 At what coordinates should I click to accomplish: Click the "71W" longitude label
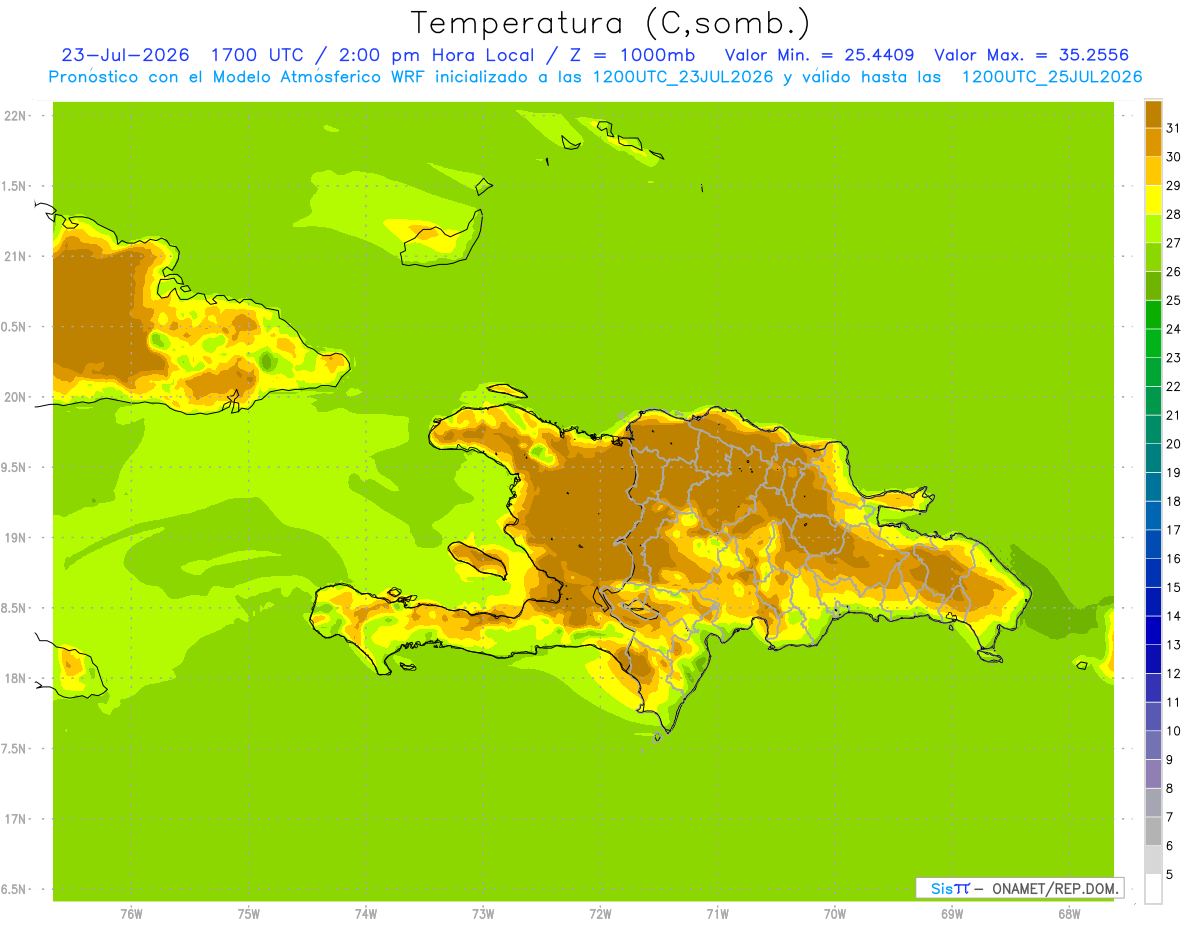tap(717, 914)
